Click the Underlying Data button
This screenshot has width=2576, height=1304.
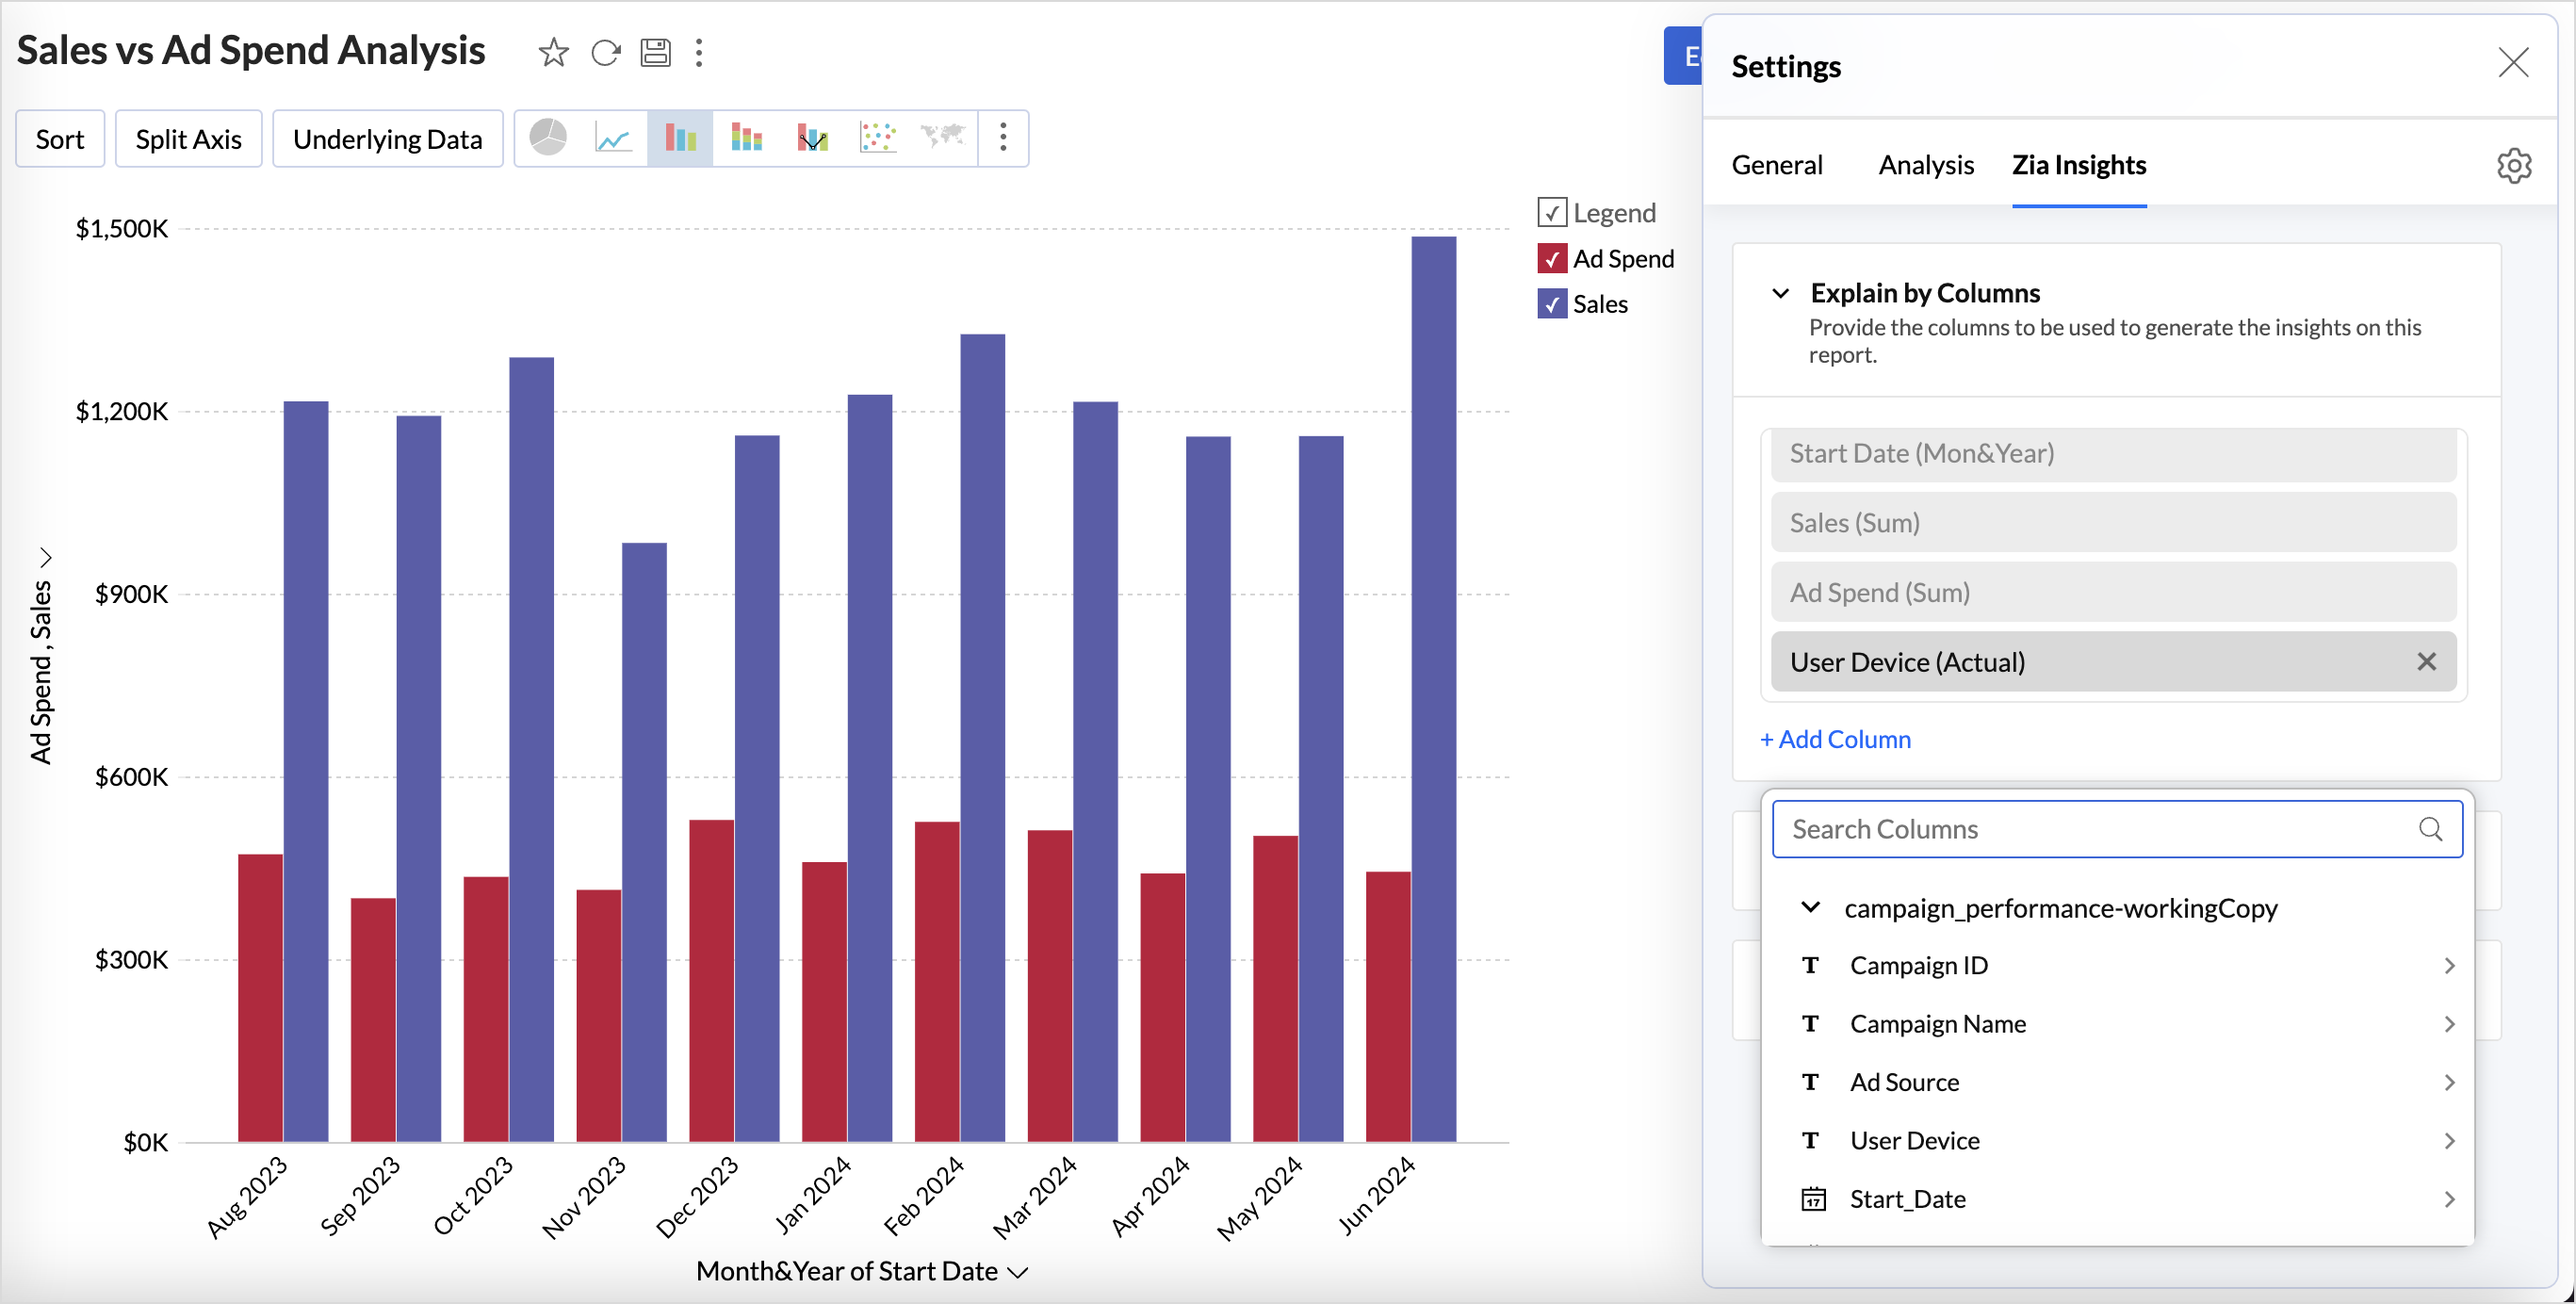[387, 139]
